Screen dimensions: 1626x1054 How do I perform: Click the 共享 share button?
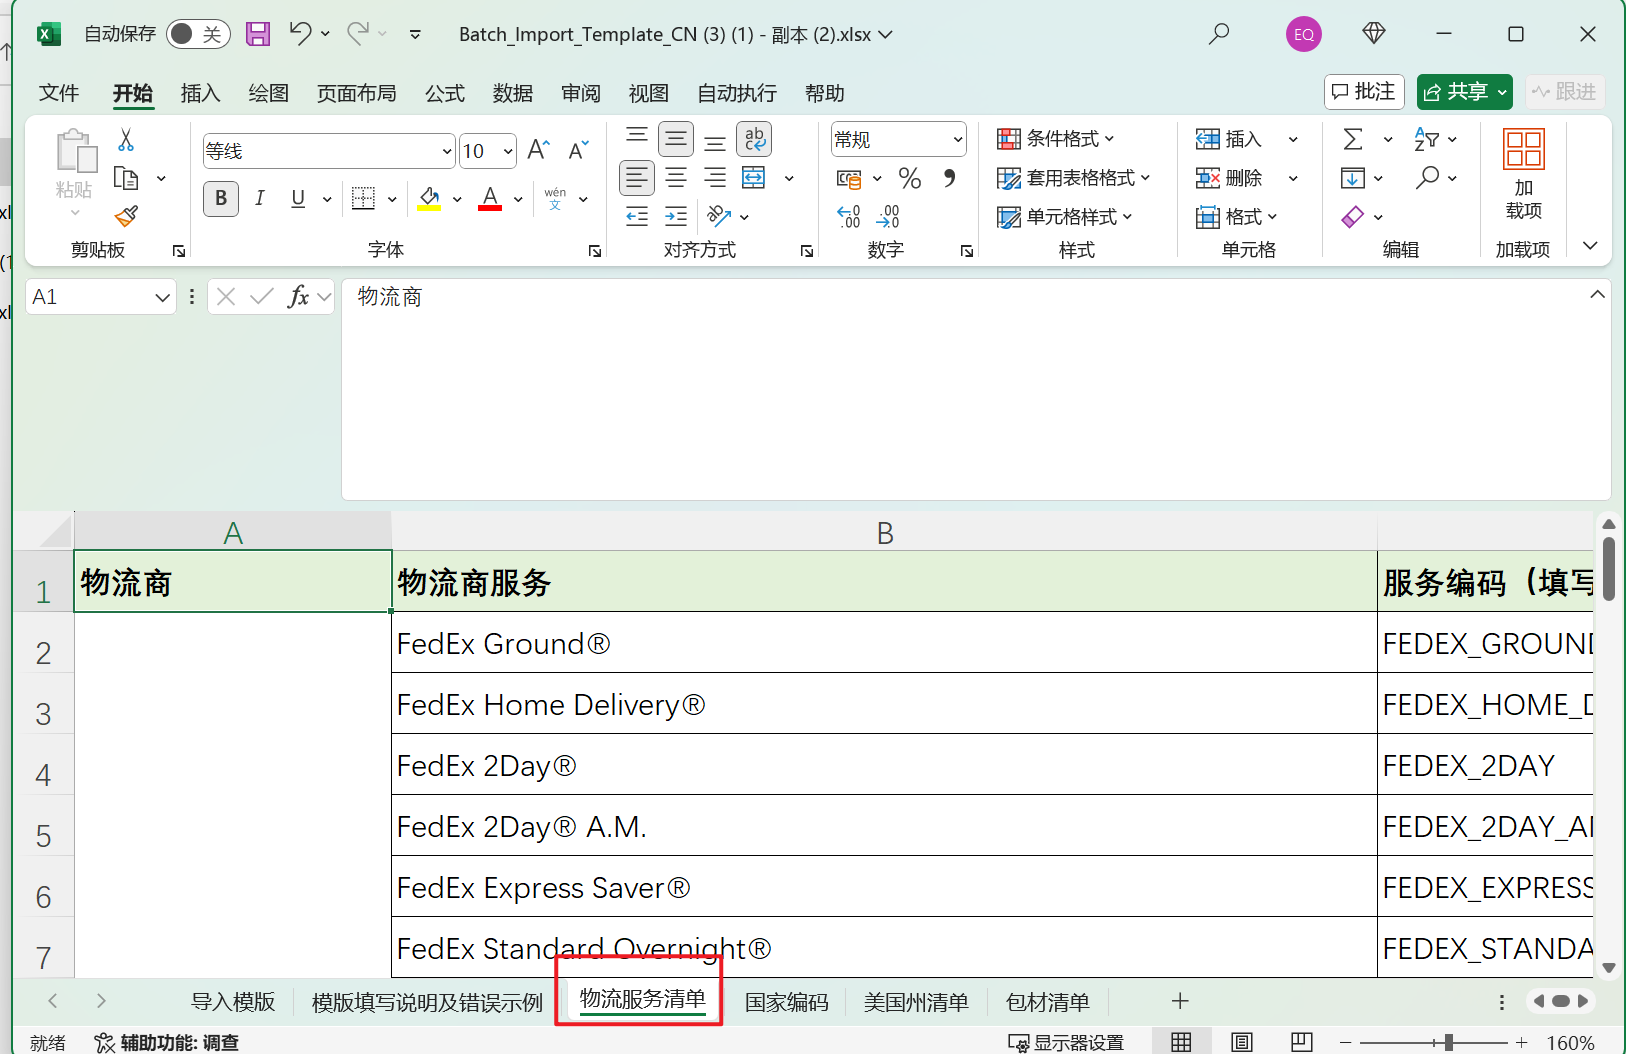[x=1464, y=92]
